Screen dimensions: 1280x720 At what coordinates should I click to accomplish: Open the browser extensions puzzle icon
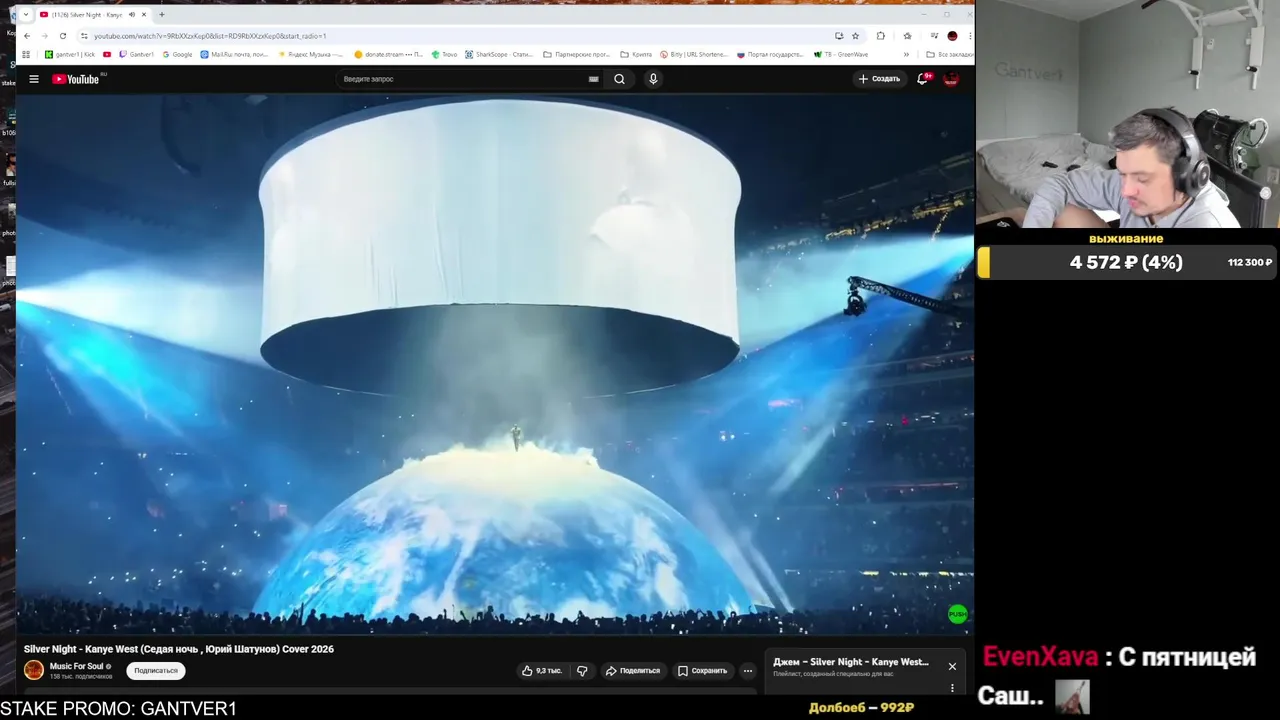(881, 36)
